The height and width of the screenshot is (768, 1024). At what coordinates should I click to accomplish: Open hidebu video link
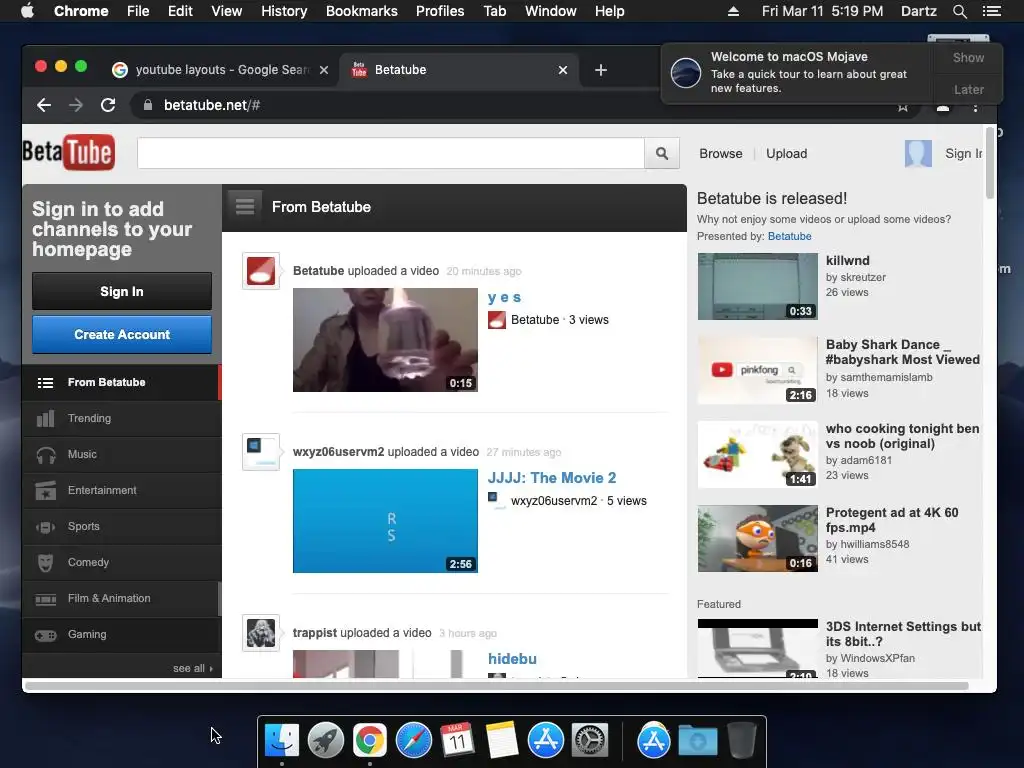[x=512, y=659]
